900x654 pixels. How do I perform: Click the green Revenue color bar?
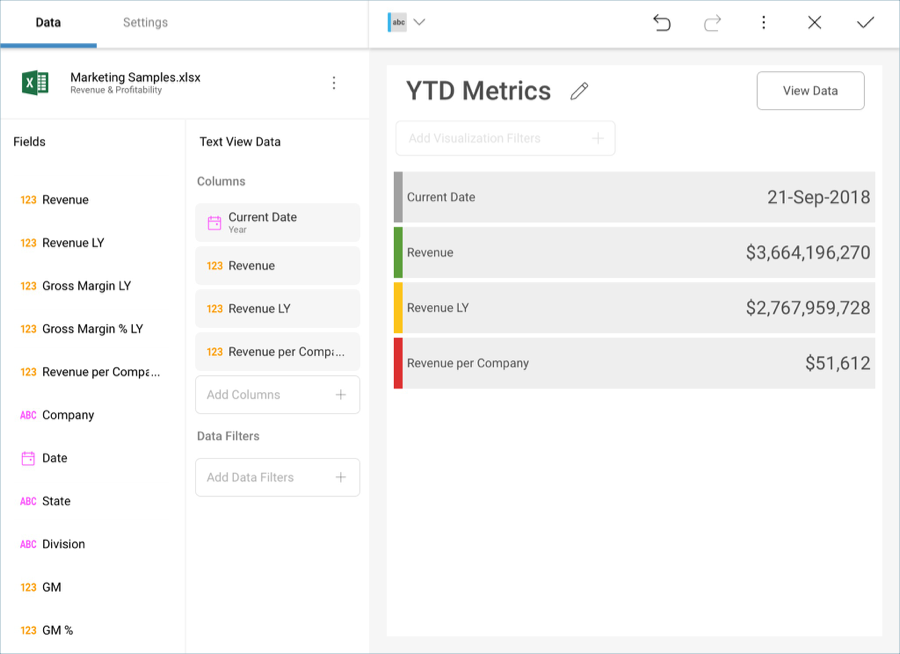(x=398, y=252)
